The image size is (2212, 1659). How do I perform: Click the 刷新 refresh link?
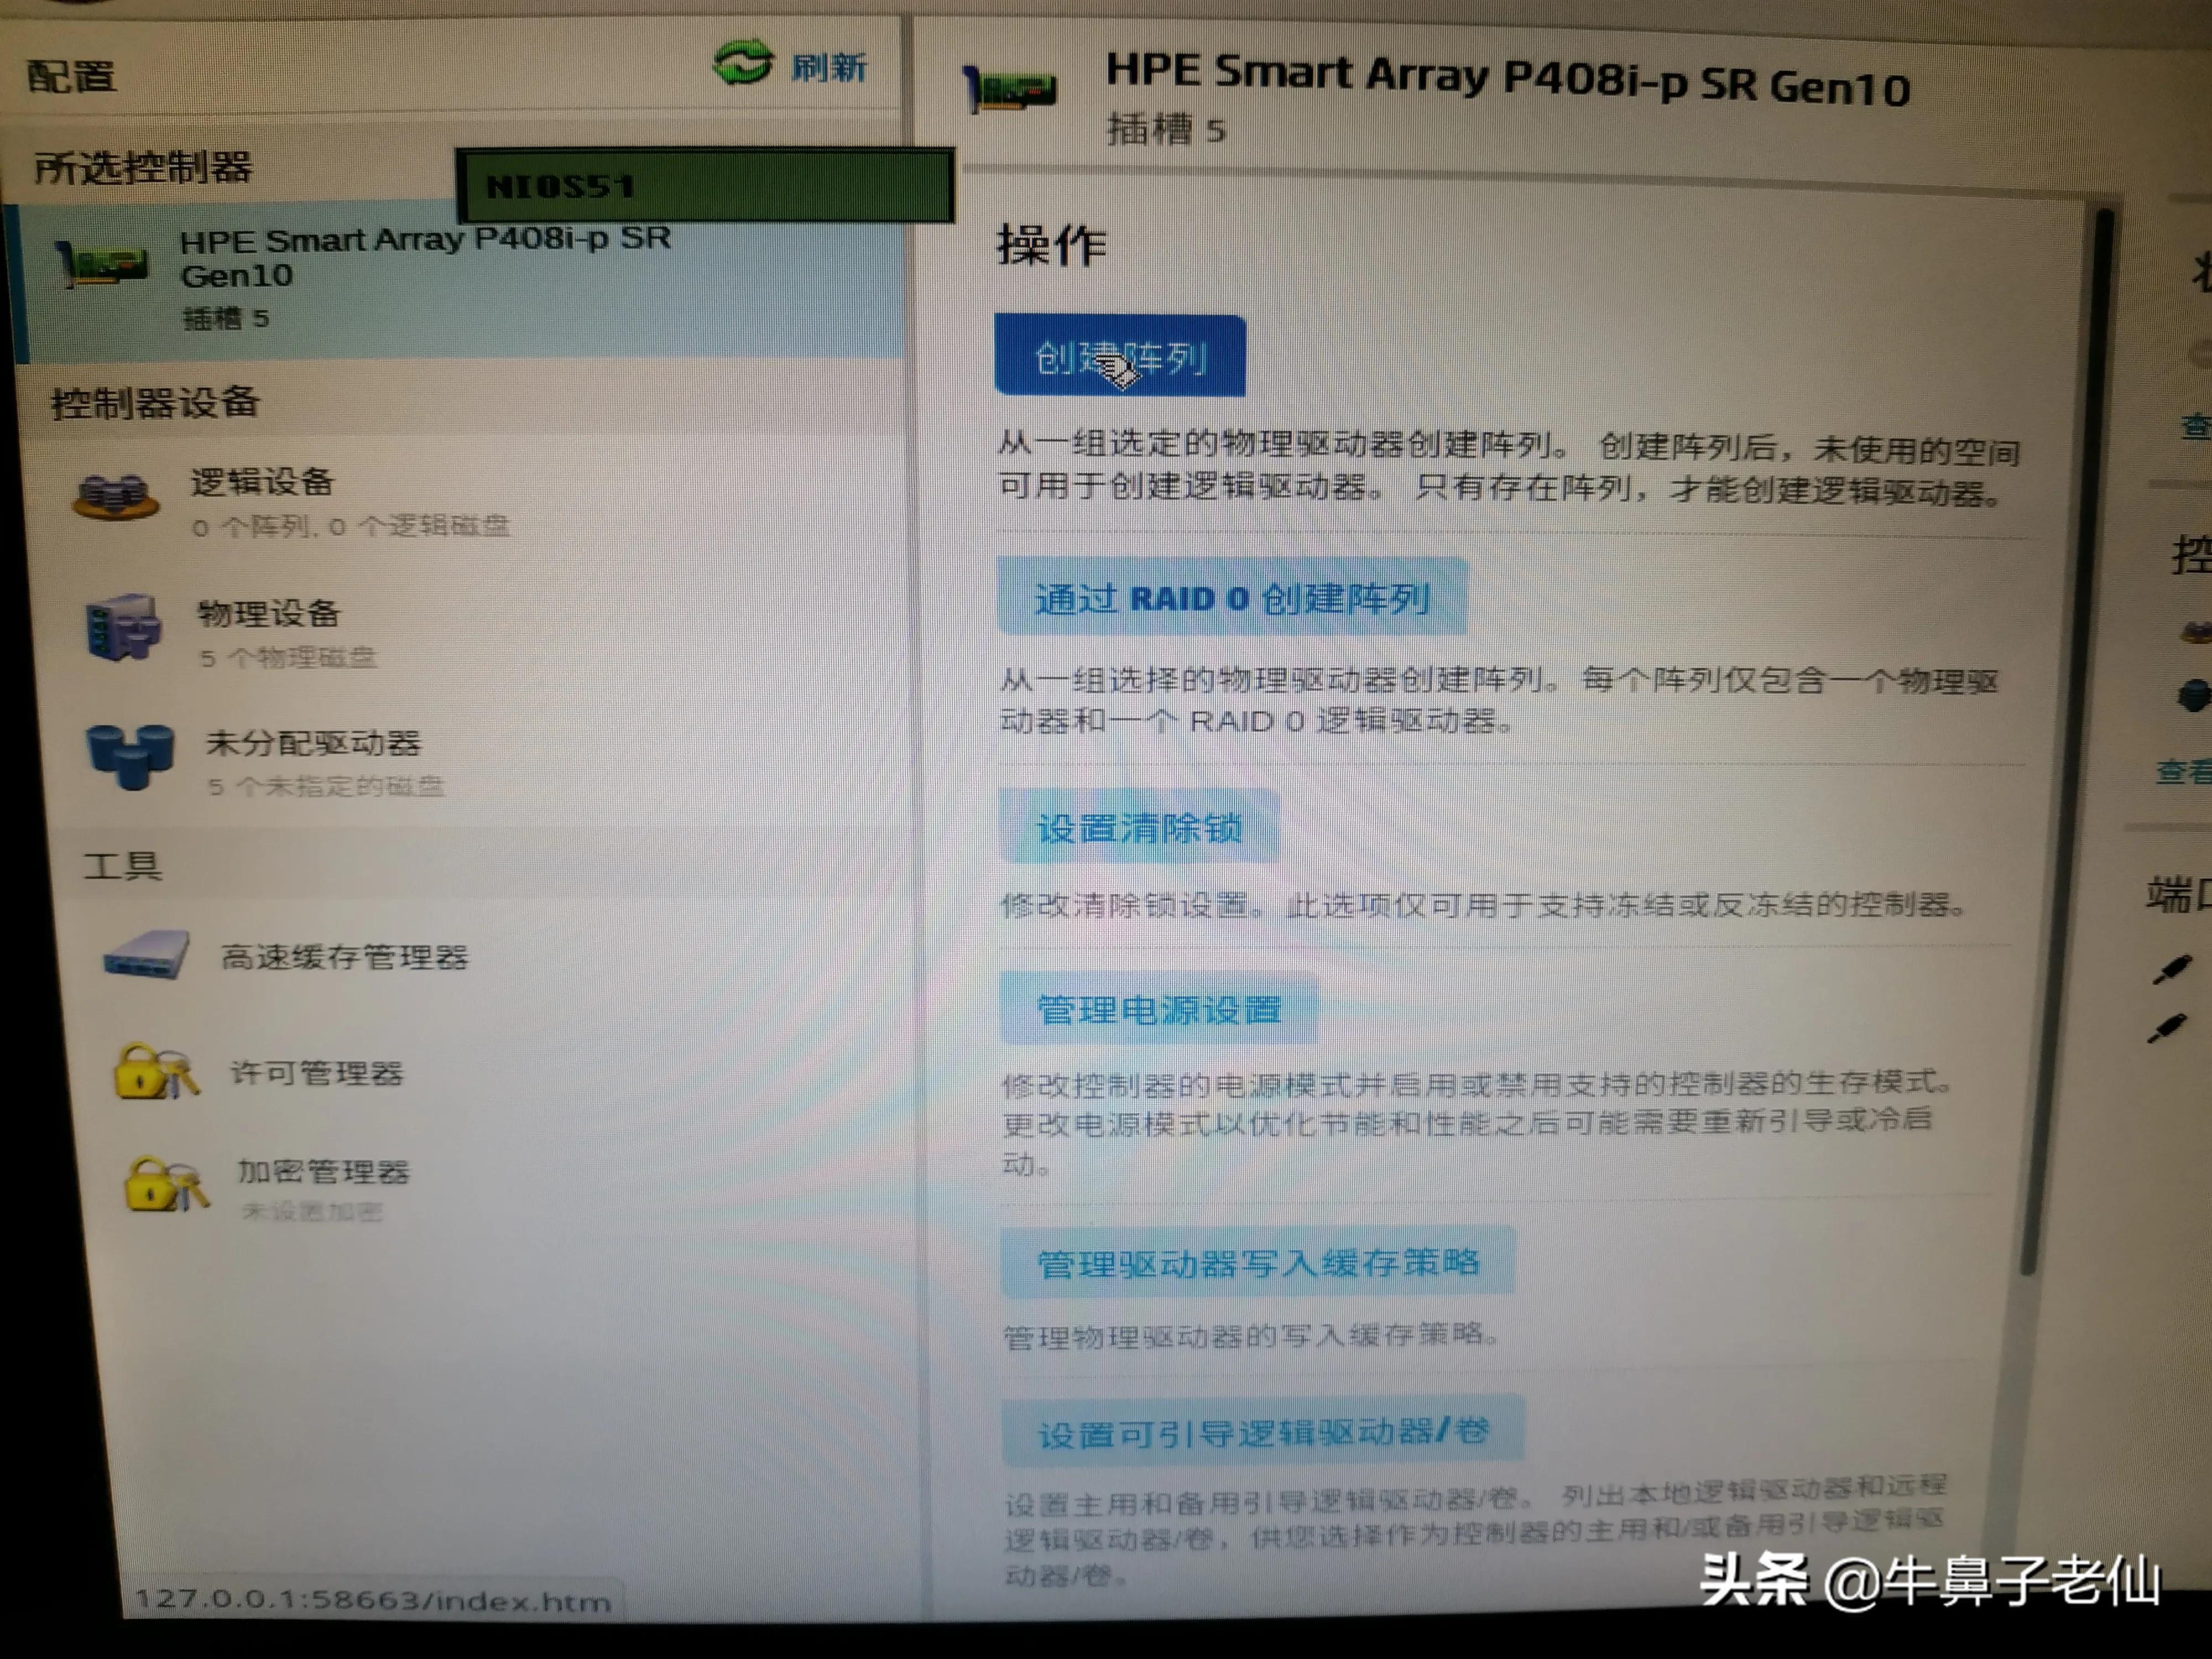828,68
